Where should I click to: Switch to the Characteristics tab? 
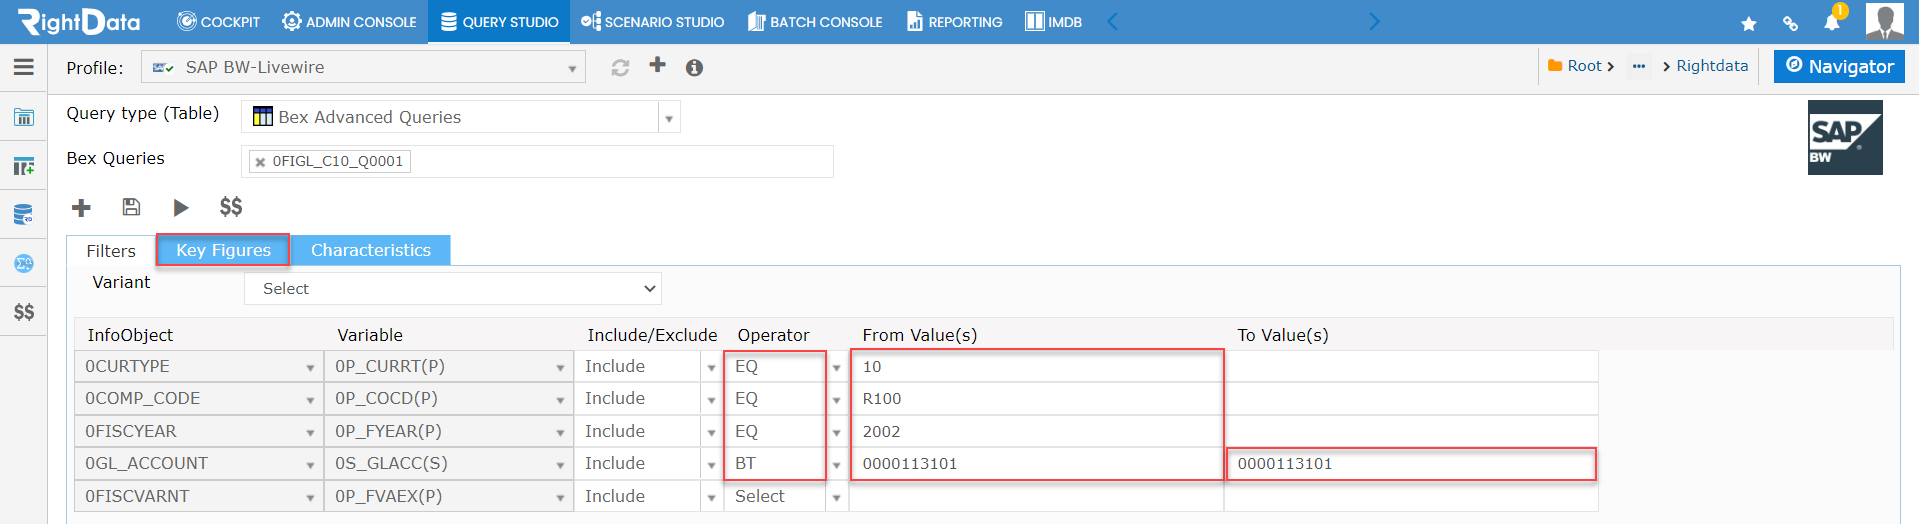coord(371,250)
